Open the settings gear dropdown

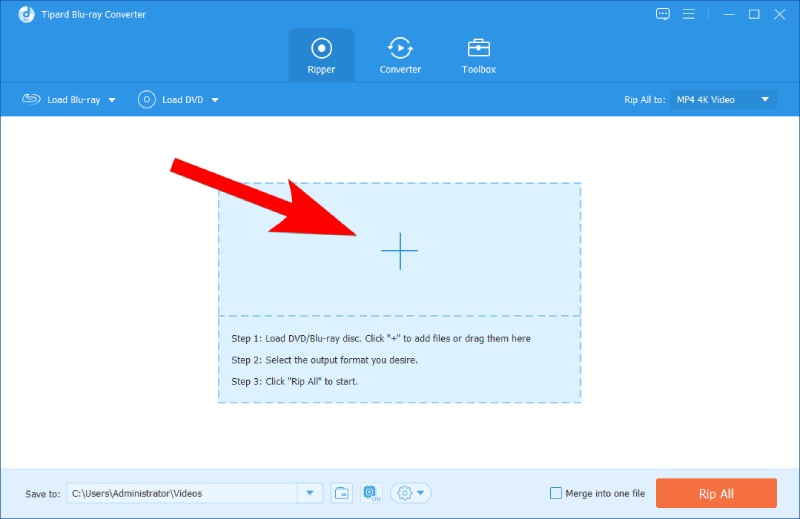click(x=411, y=493)
